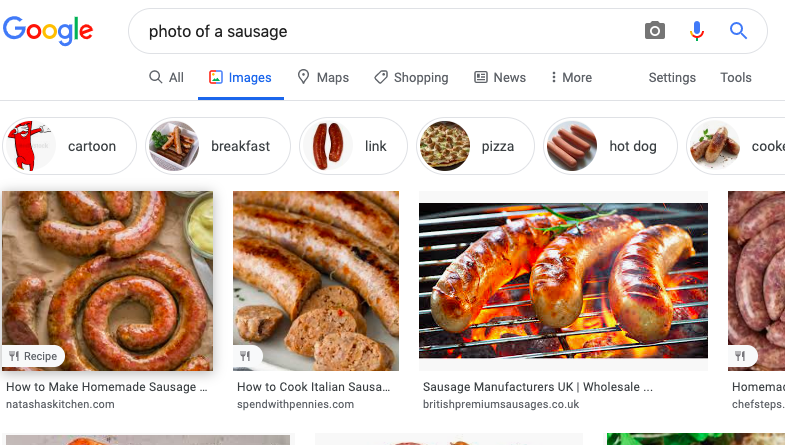This screenshot has height=445, width=785.
Task: Open the Shopping tab
Action: [411, 77]
